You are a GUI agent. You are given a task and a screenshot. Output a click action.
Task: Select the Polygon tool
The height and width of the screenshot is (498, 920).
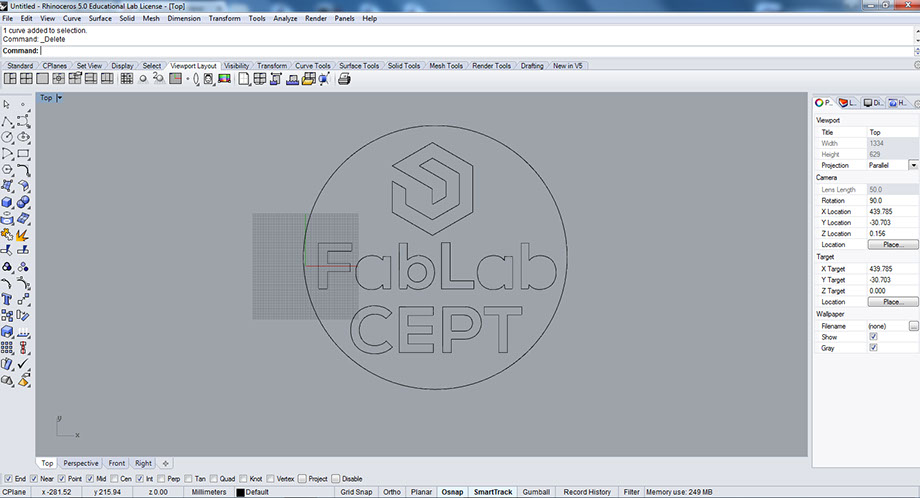click(x=6, y=170)
